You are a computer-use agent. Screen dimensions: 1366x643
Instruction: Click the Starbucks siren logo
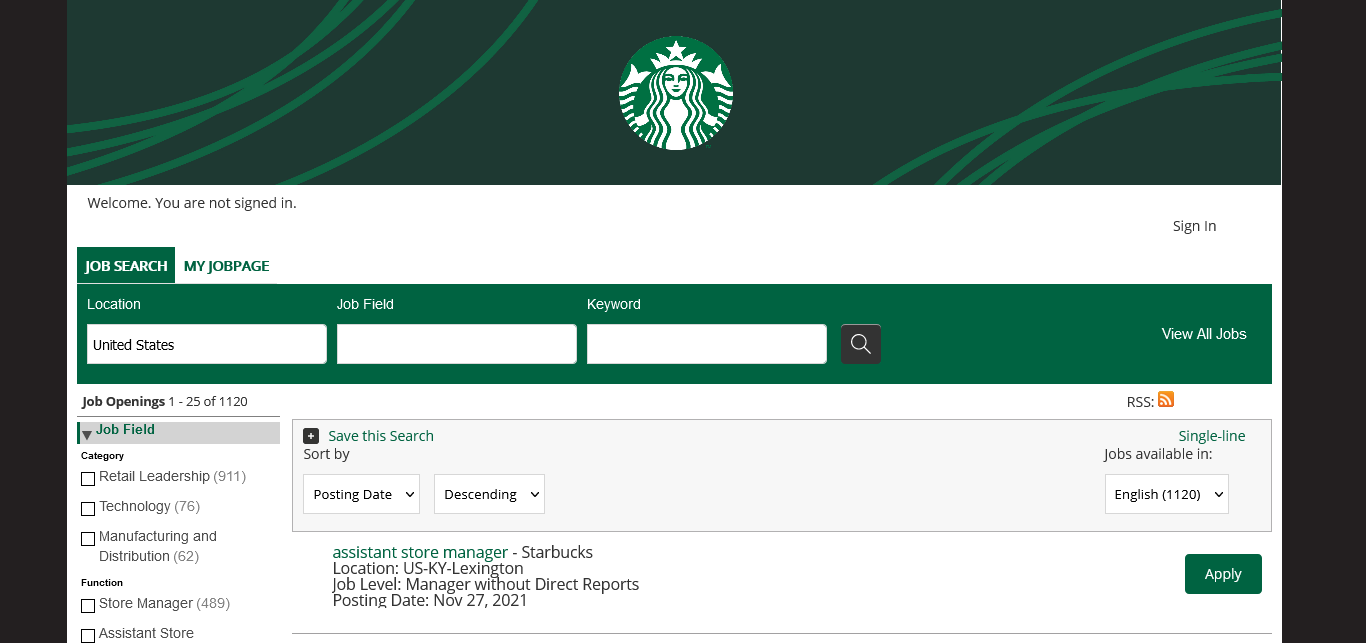(676, 93)
